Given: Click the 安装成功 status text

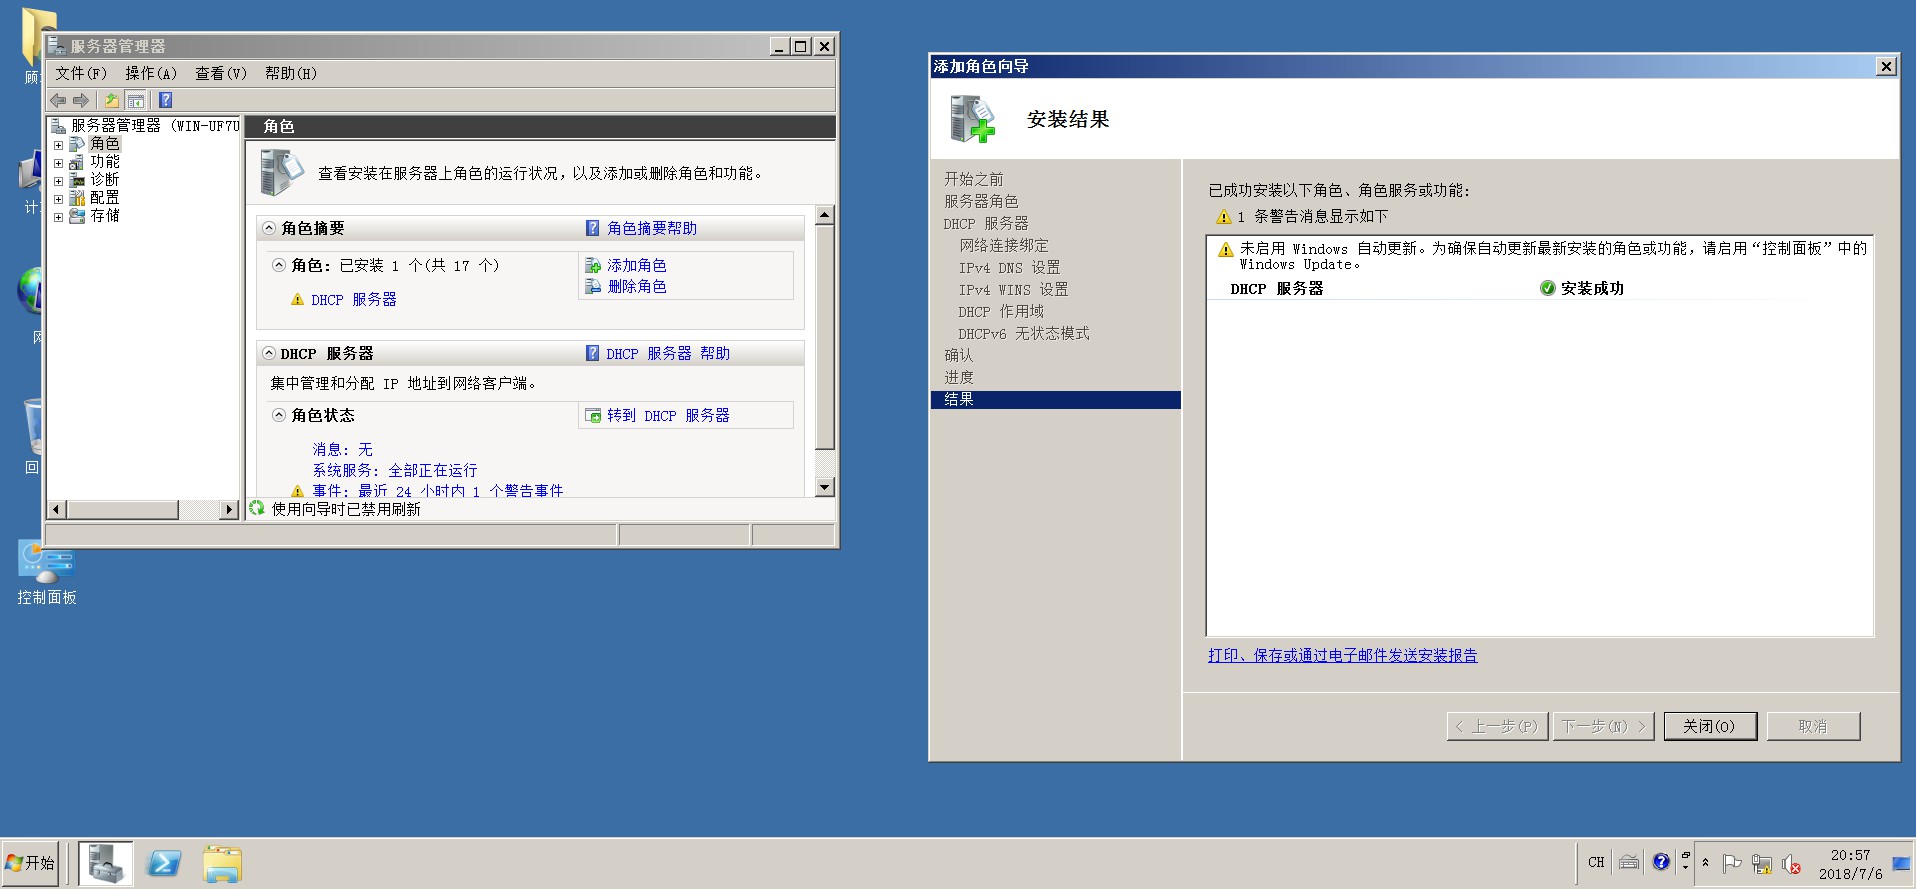Looking at the screenshot, I should 1592,288.
